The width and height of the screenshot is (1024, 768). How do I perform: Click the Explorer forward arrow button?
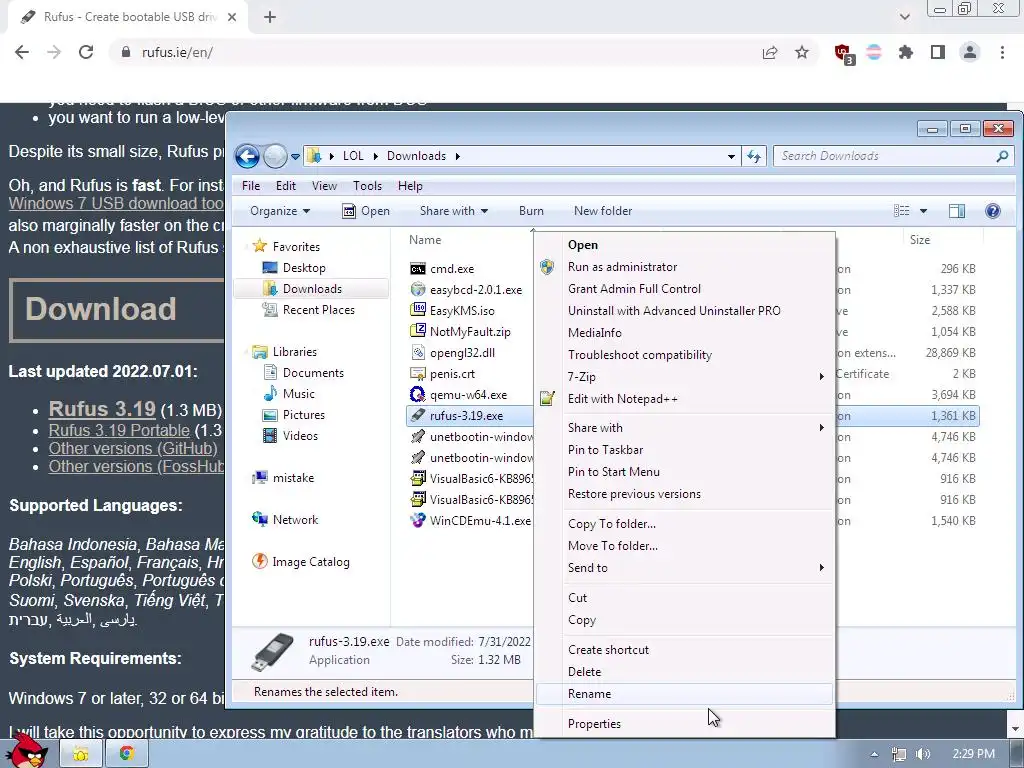pos(275,156)
